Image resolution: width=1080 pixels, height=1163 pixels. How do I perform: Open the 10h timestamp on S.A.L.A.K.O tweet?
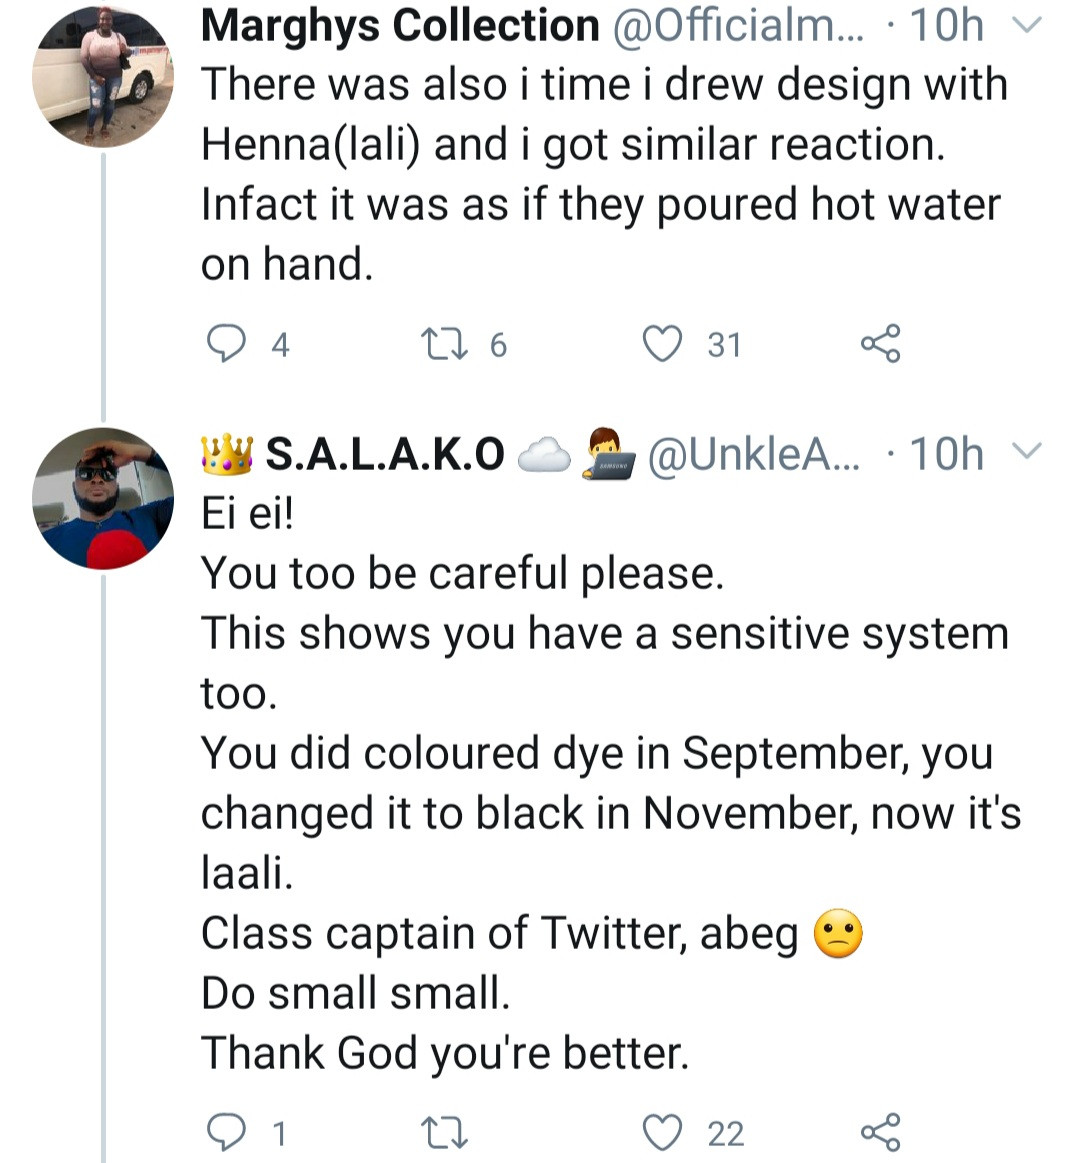945,455
